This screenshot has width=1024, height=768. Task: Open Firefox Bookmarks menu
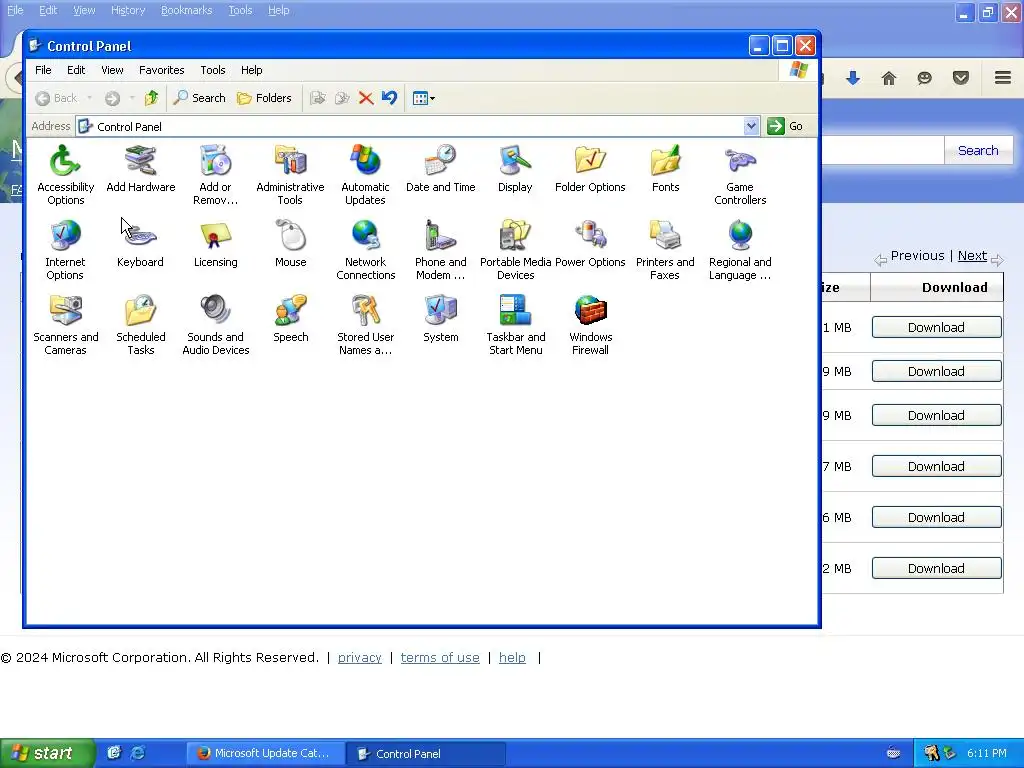pyautogui.click(x=186, y=10)
